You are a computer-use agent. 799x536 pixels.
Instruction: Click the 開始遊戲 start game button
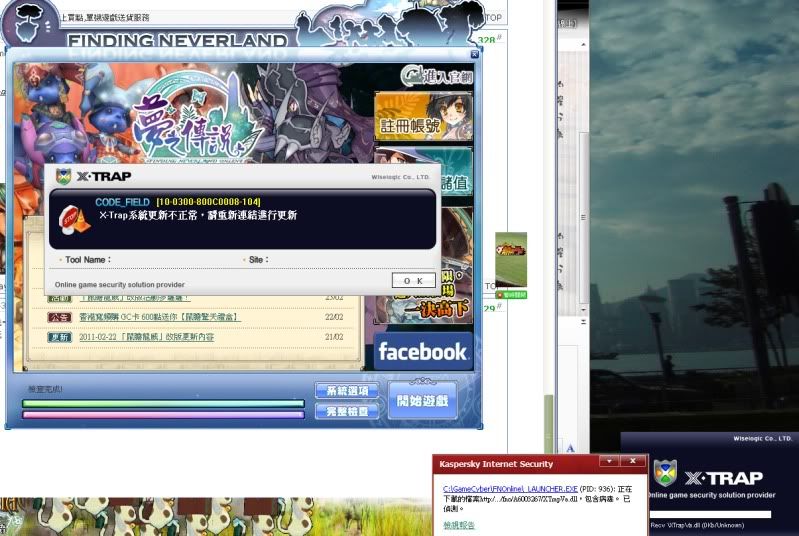pyautogui.click(x=422, y=401)
